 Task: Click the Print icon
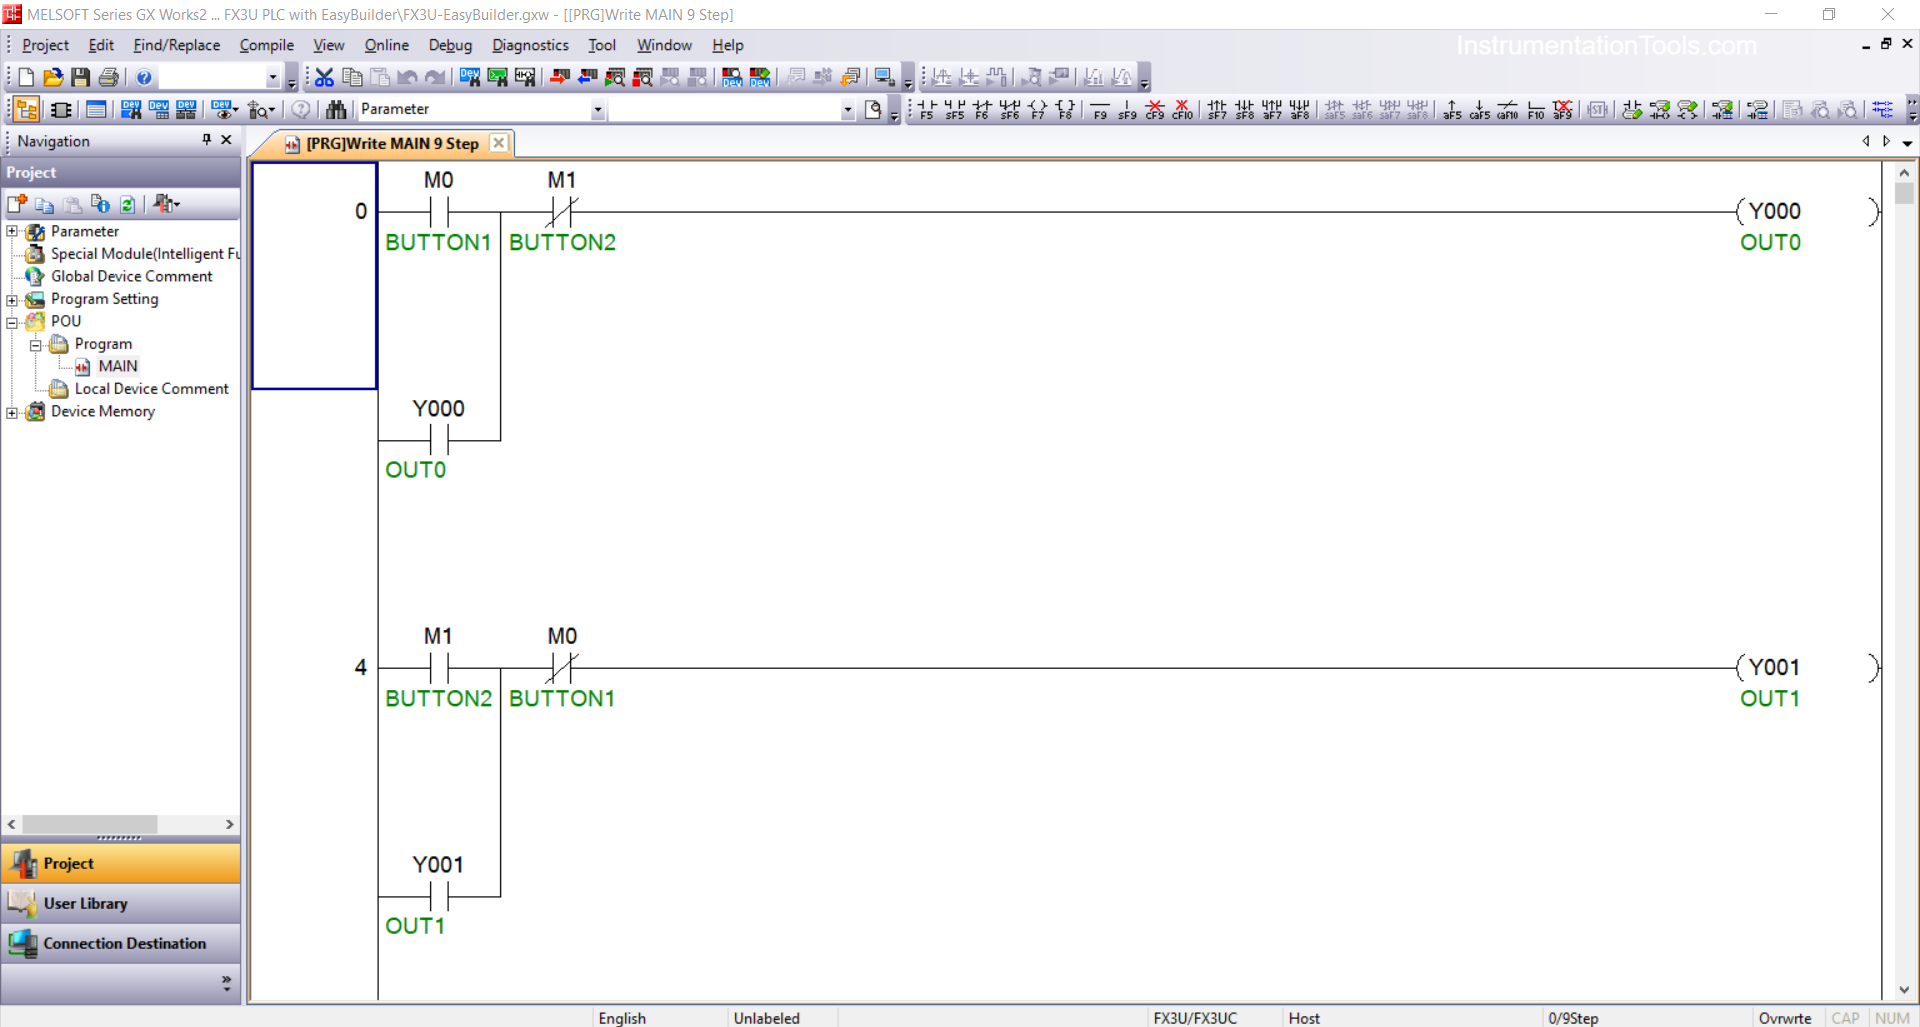tap(109, 77)
